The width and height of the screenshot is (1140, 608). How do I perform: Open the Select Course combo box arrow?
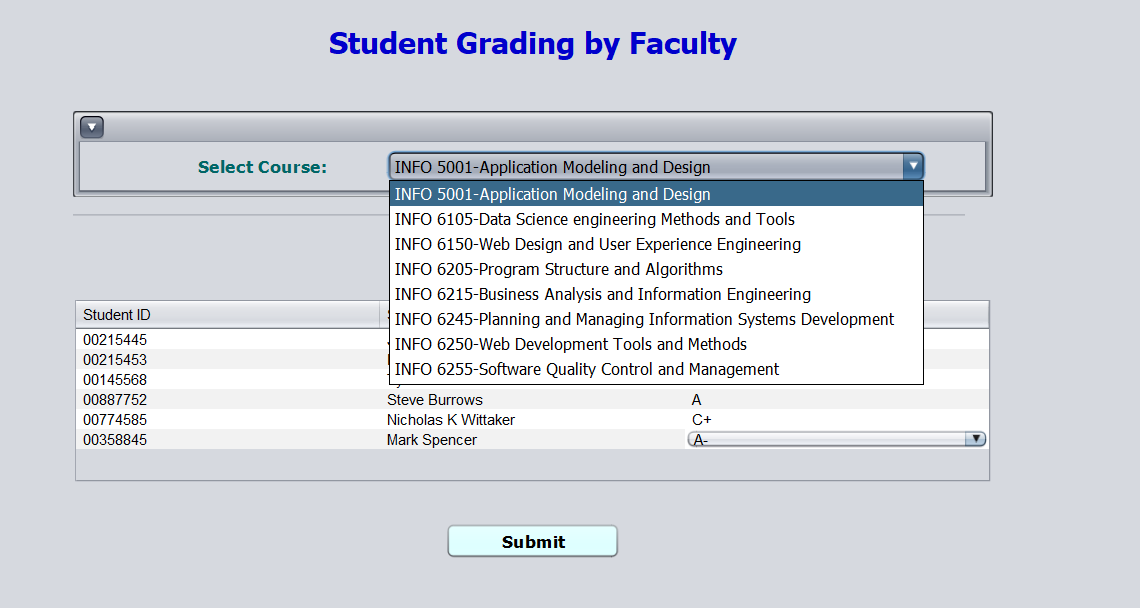pos(912,167)
